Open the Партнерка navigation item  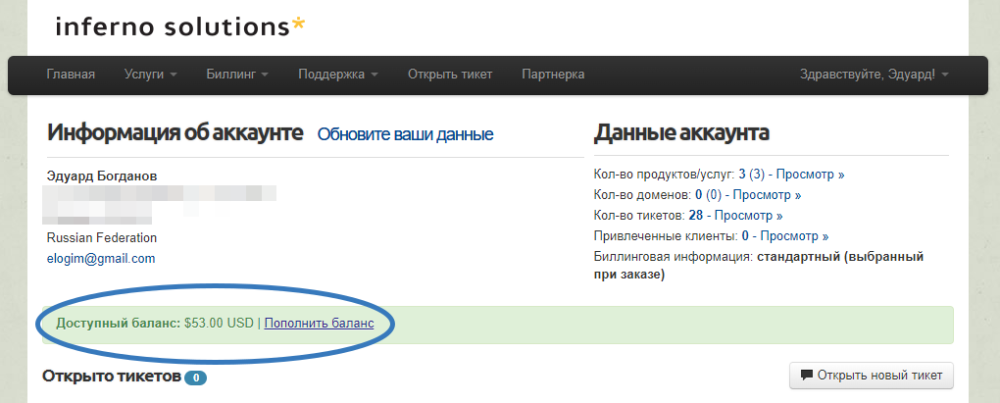pyautogui.click(x=553, y=75)
